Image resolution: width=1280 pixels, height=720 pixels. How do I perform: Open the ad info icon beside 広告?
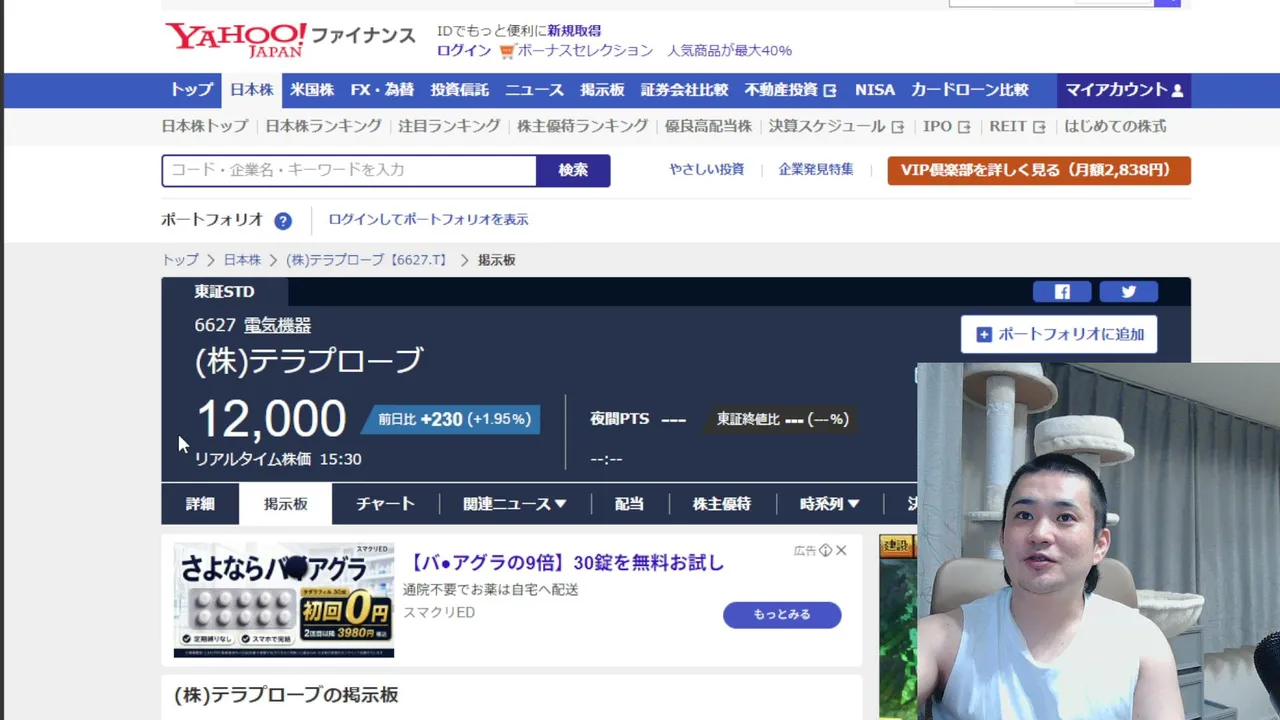(x=826, y=550)
